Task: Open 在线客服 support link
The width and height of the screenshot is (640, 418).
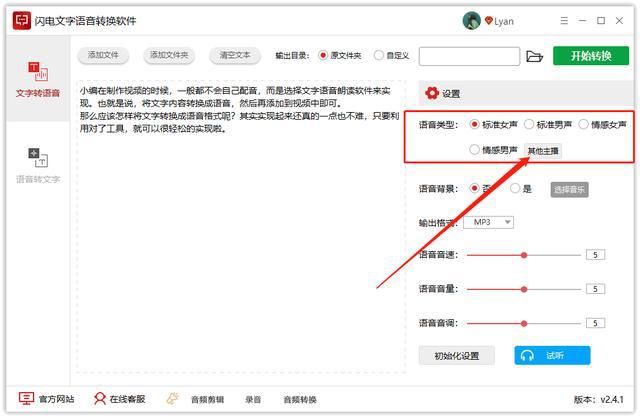Action: pyautogui.click(x=120, y=399)
